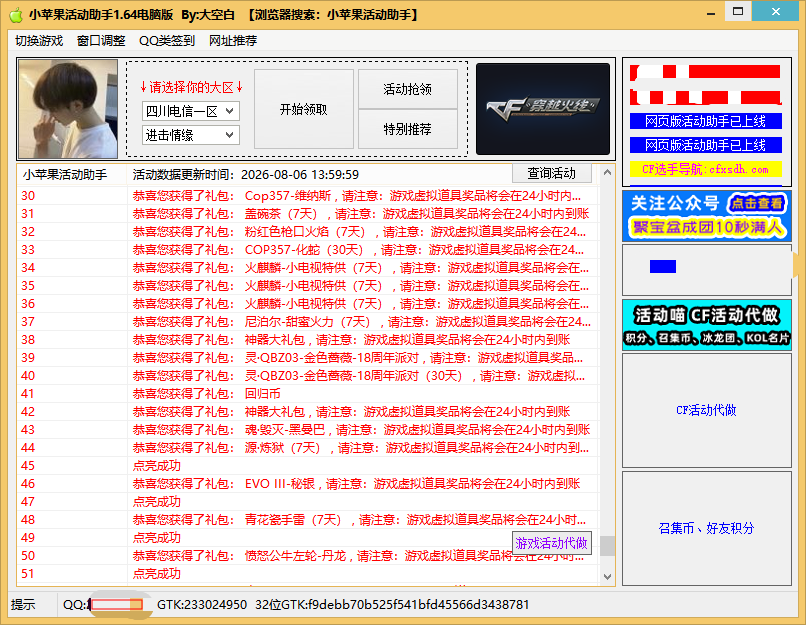The height and width of the screenshot is (625, 806).
Task: Select log row 39 灵·QBZ03-金色蔷薇
Action: pos(307,358)
